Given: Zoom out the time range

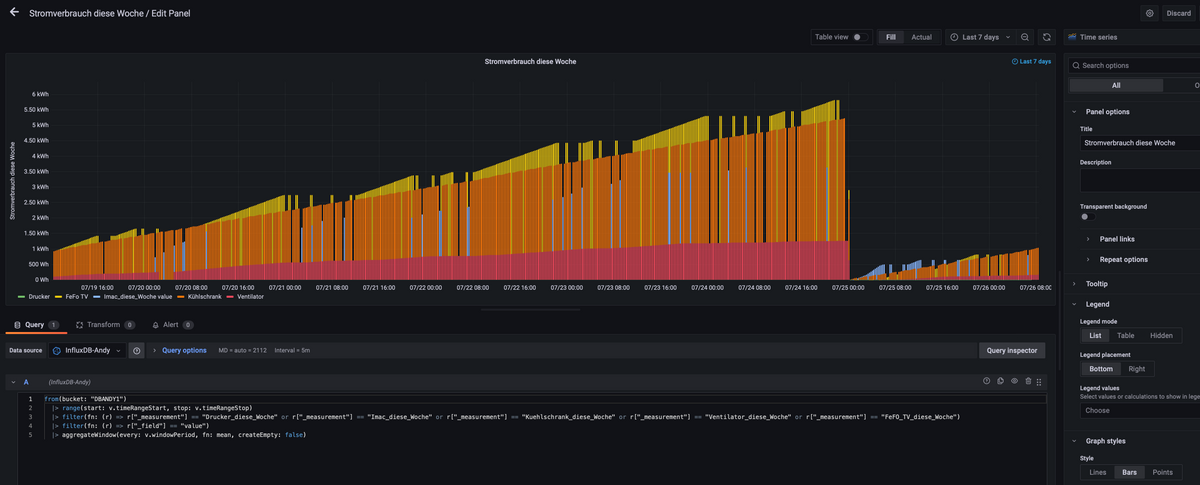Looking at the screenshot, I should (x=1025, y=37).
